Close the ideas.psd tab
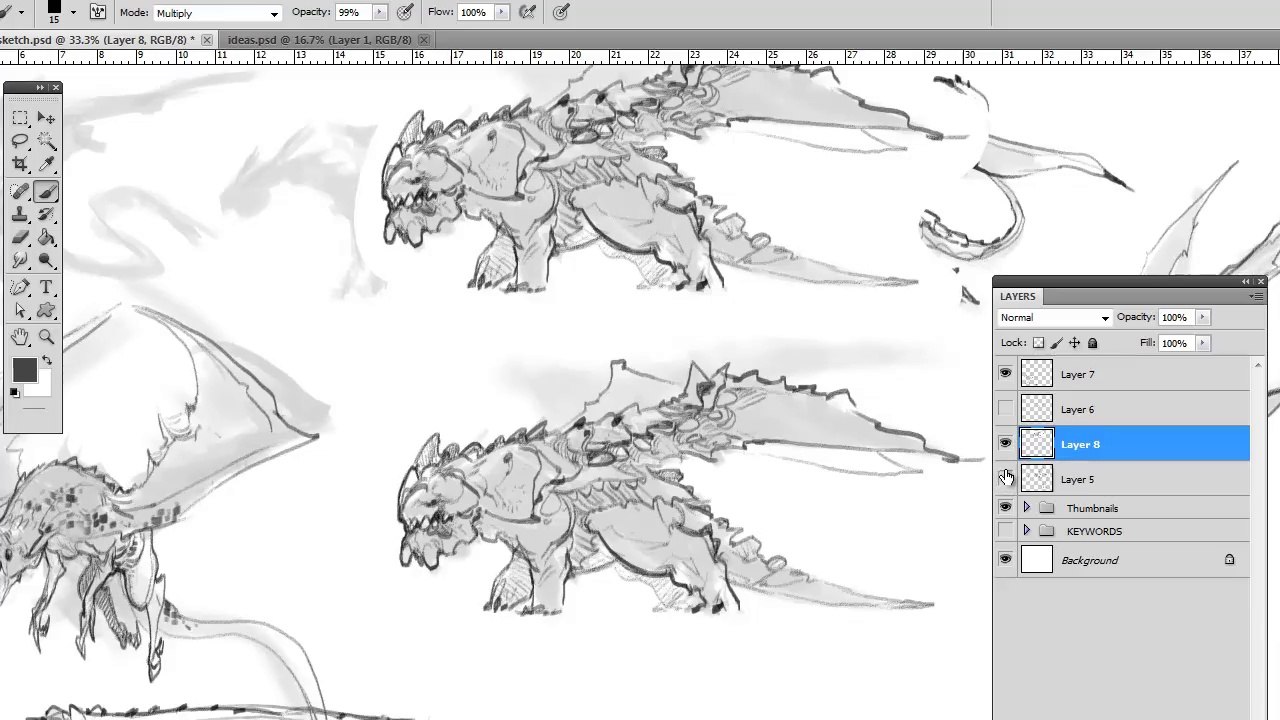 coord(424,40)
